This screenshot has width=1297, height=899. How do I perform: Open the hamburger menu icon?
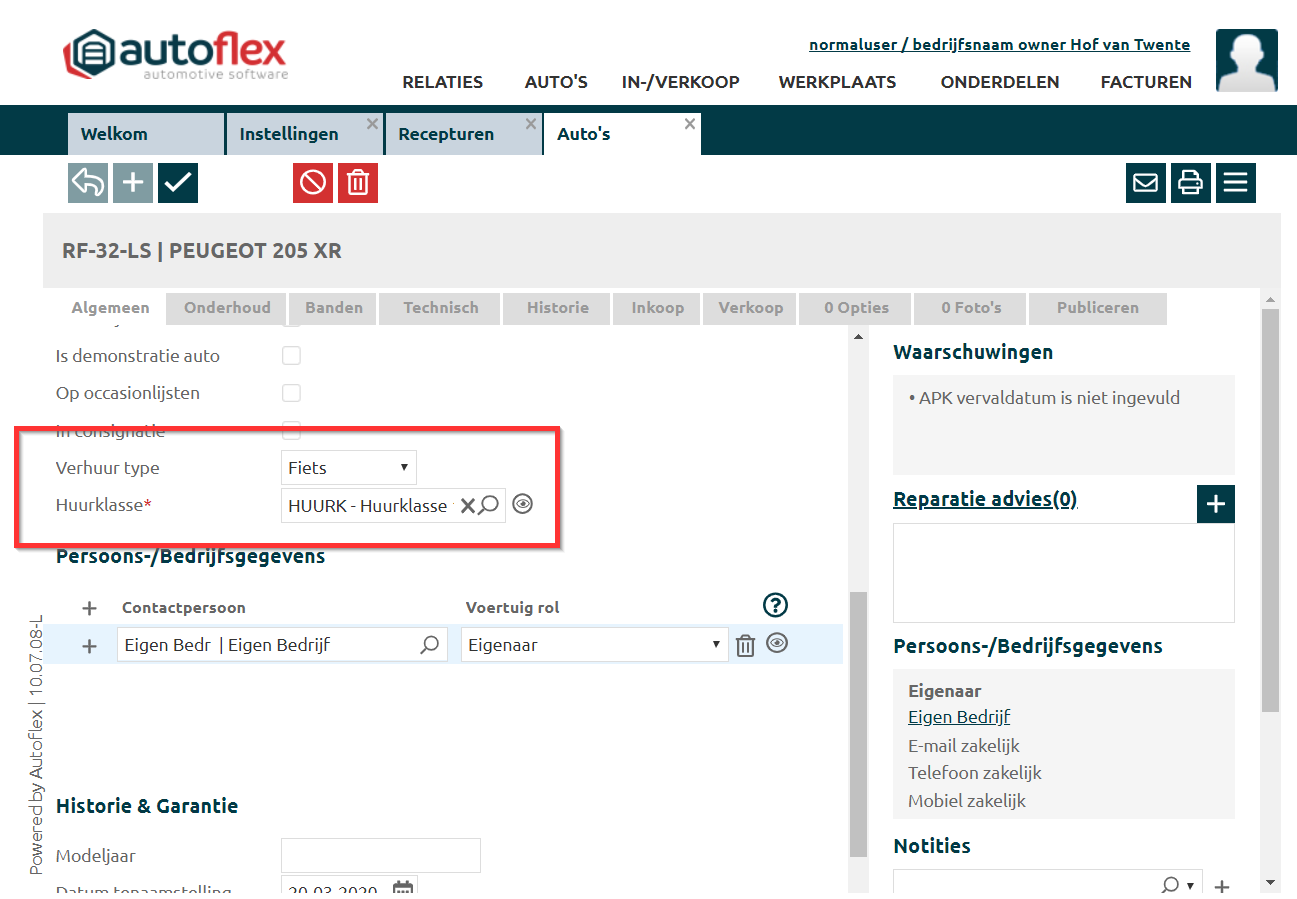1236,183
